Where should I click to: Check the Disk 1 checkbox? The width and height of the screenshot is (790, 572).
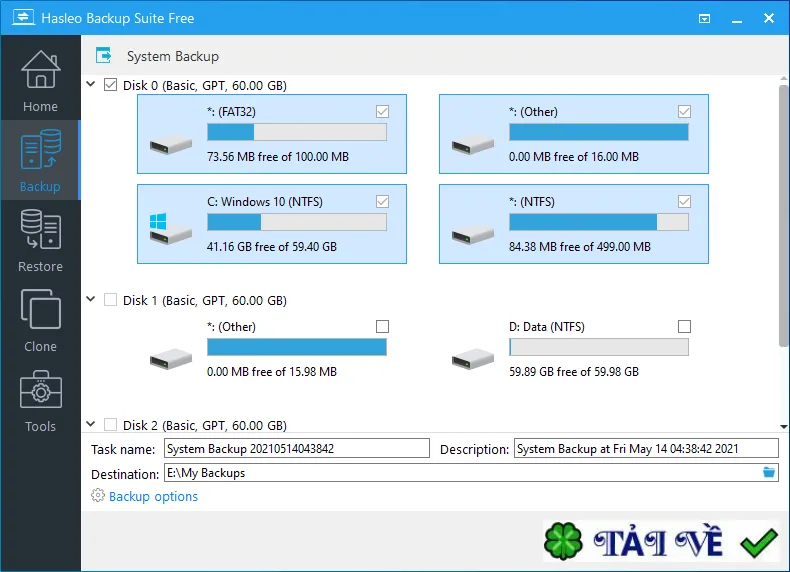pos(110,299)
